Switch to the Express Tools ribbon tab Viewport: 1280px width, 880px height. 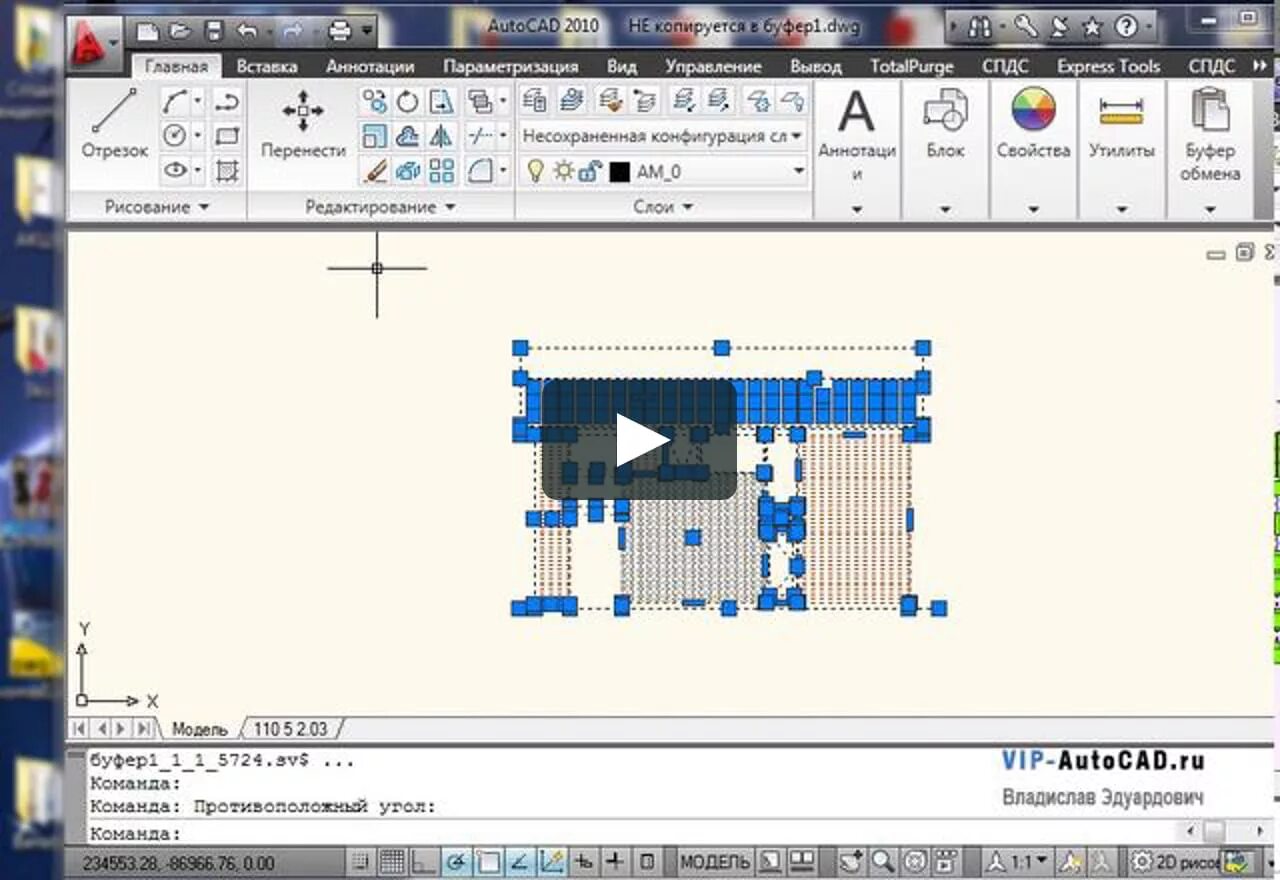point(1109,67)
